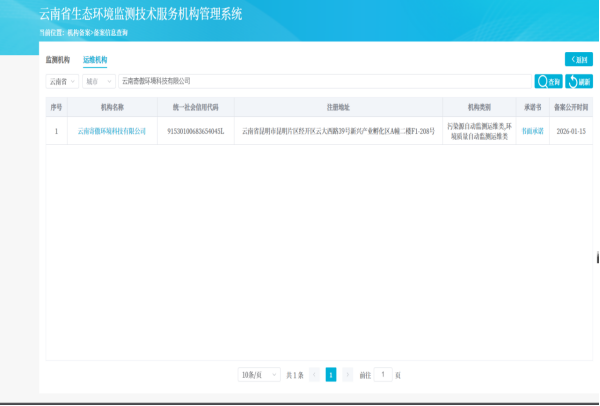The width and height of the screenshot is (600, 406).
Task: Click the 备案公开时间 column header
Action: pos(571,108)
